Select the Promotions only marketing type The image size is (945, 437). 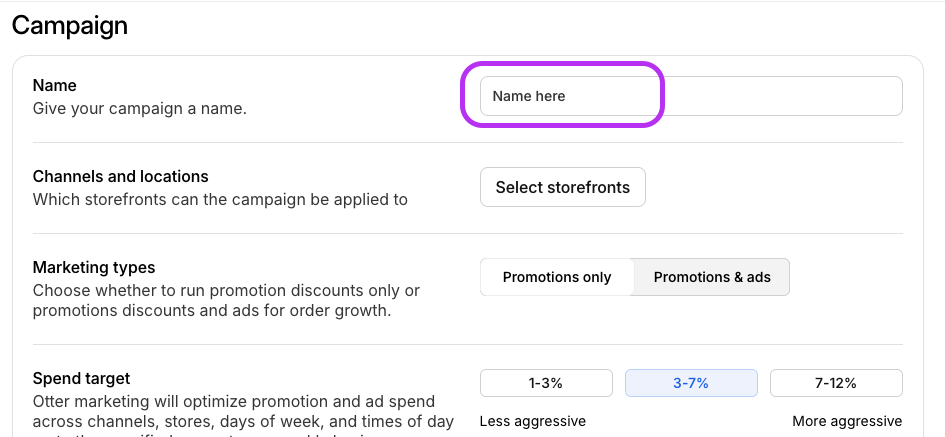556,277
